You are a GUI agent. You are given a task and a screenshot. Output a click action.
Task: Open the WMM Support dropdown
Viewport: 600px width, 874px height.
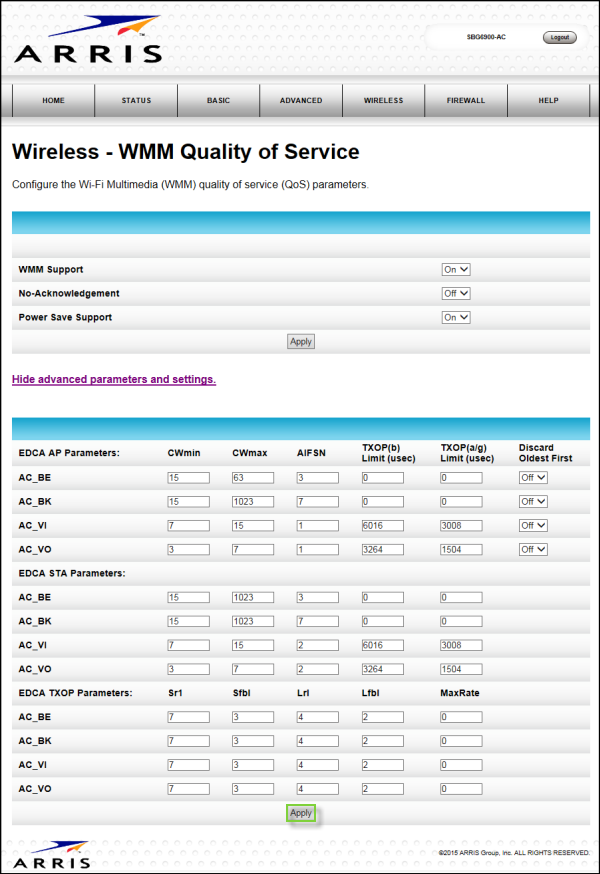point(456,270)
